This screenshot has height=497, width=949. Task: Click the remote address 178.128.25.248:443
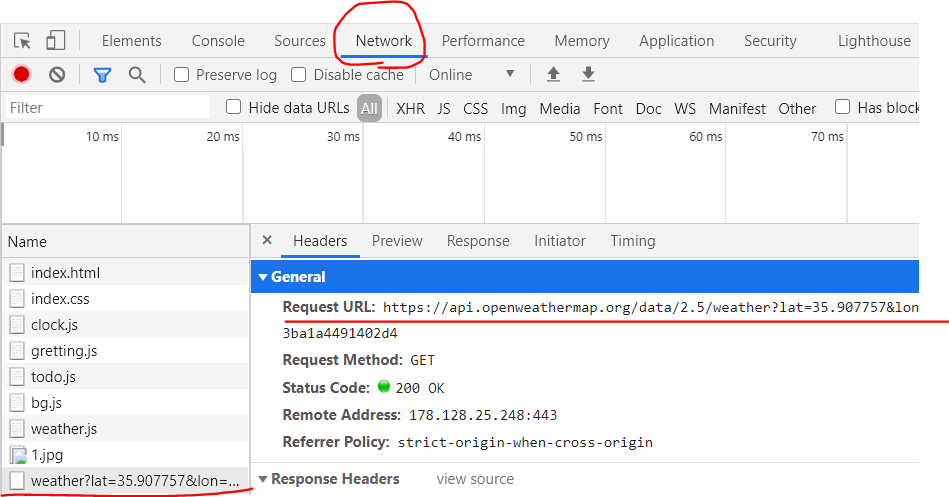point(483,415)
